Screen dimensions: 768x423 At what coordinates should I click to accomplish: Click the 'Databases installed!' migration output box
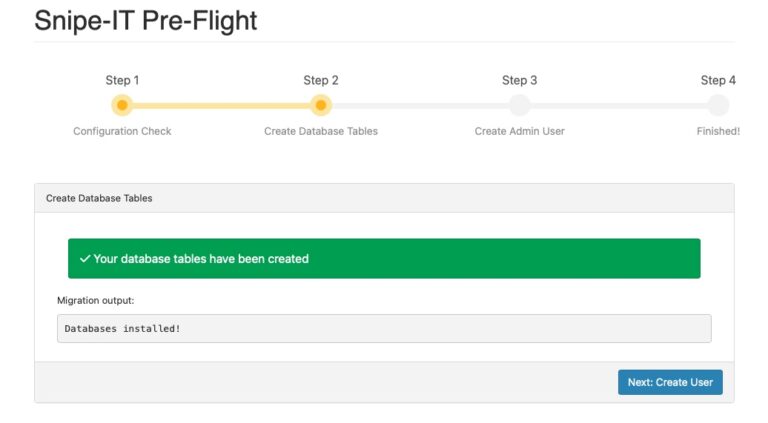click(384, 328)
